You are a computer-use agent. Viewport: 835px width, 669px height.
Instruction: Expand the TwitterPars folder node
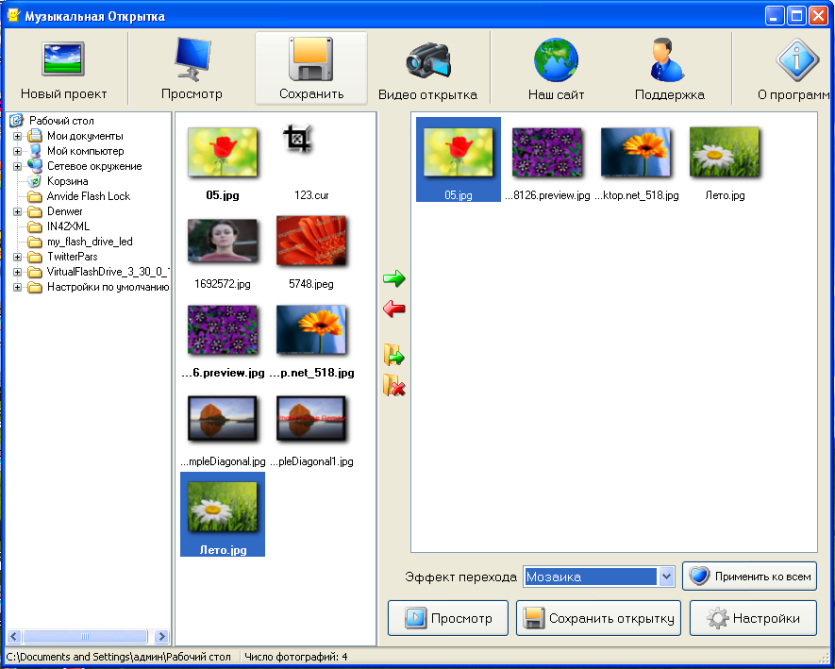18,257
